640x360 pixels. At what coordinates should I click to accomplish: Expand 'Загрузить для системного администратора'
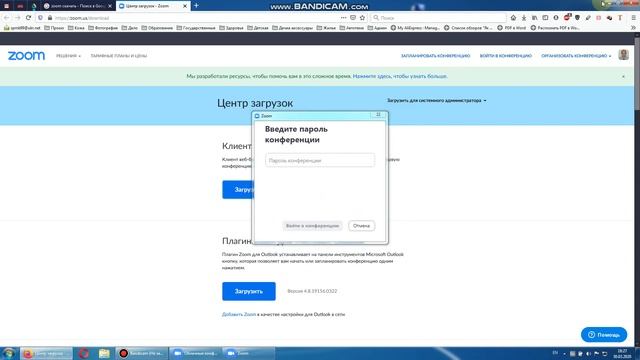coord(437,100)
